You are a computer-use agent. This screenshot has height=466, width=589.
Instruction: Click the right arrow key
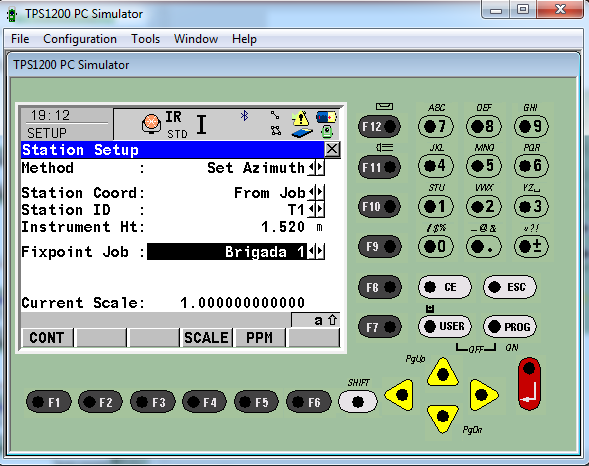click(x=483, y=395)
